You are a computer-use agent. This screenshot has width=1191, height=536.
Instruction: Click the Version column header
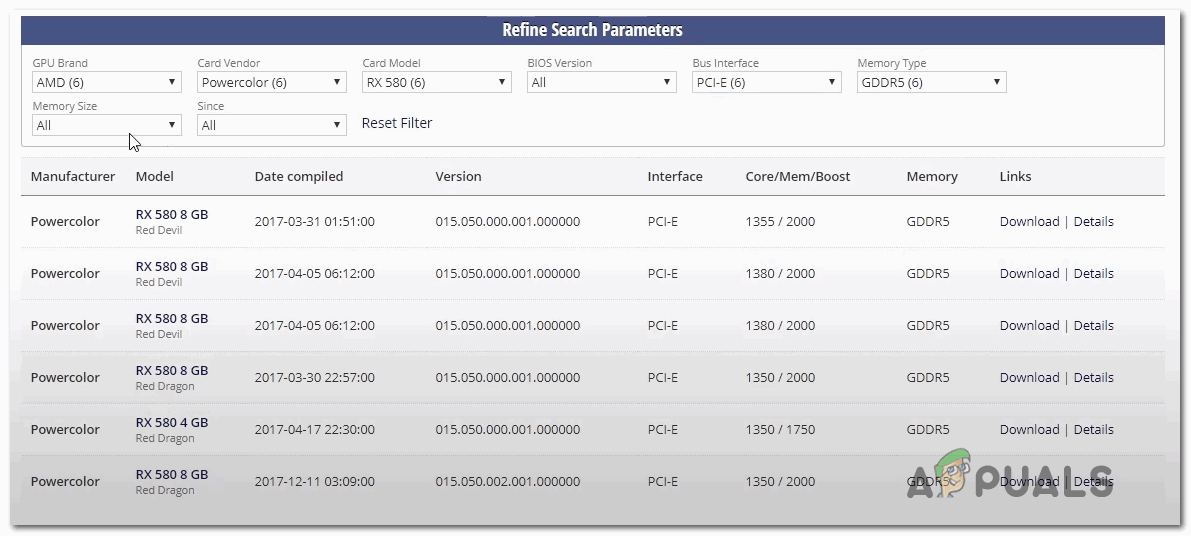click(458, 177)
